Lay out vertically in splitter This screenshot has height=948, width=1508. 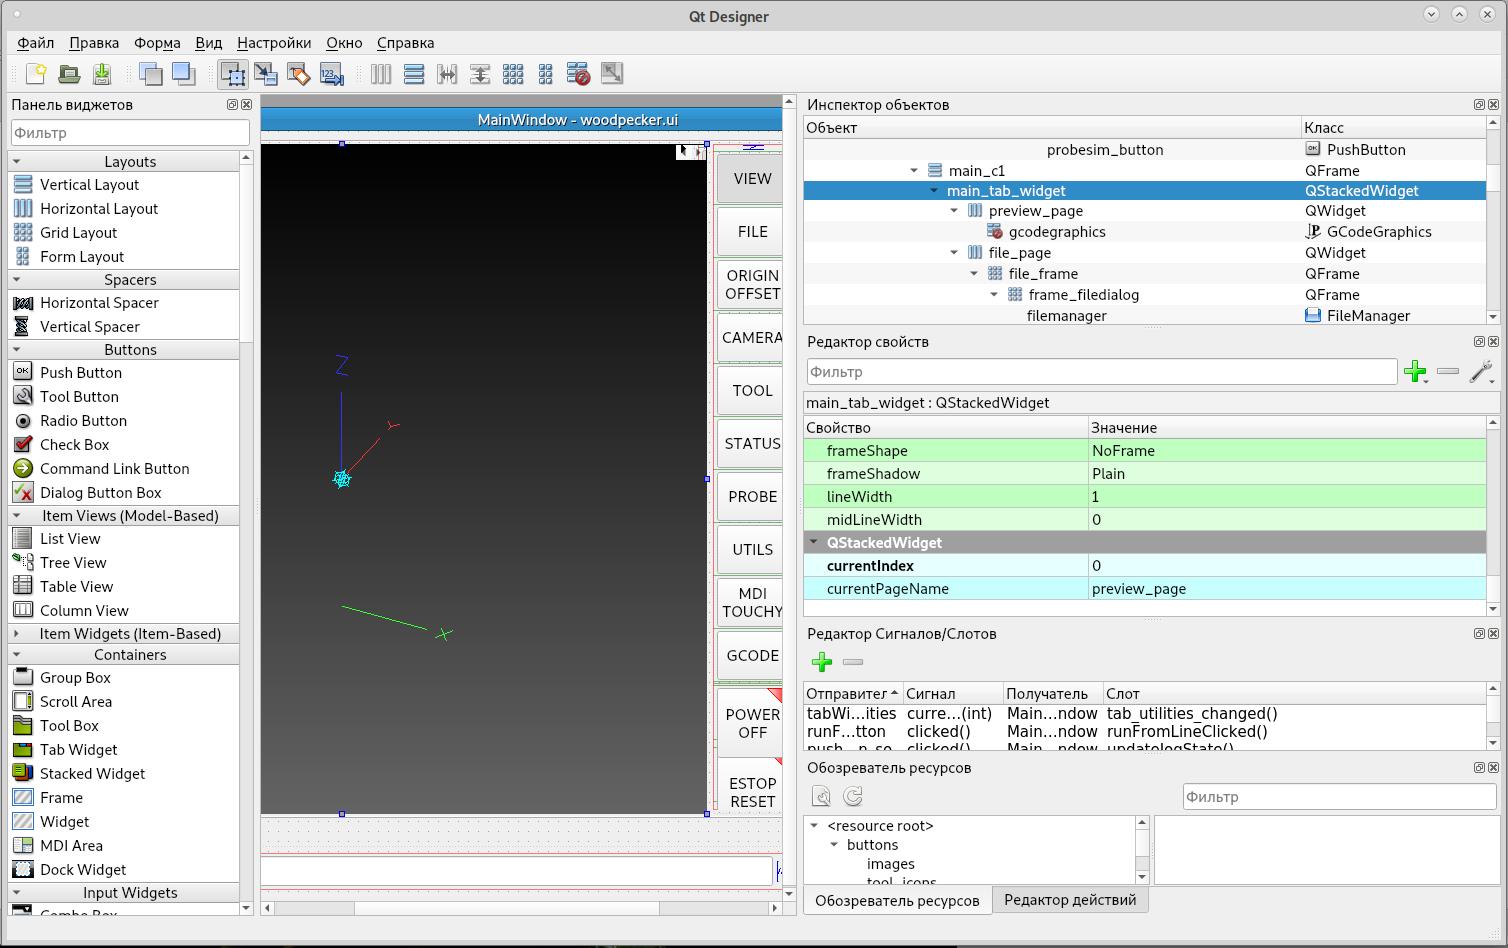pyautogui.click(x=480, y=73)
